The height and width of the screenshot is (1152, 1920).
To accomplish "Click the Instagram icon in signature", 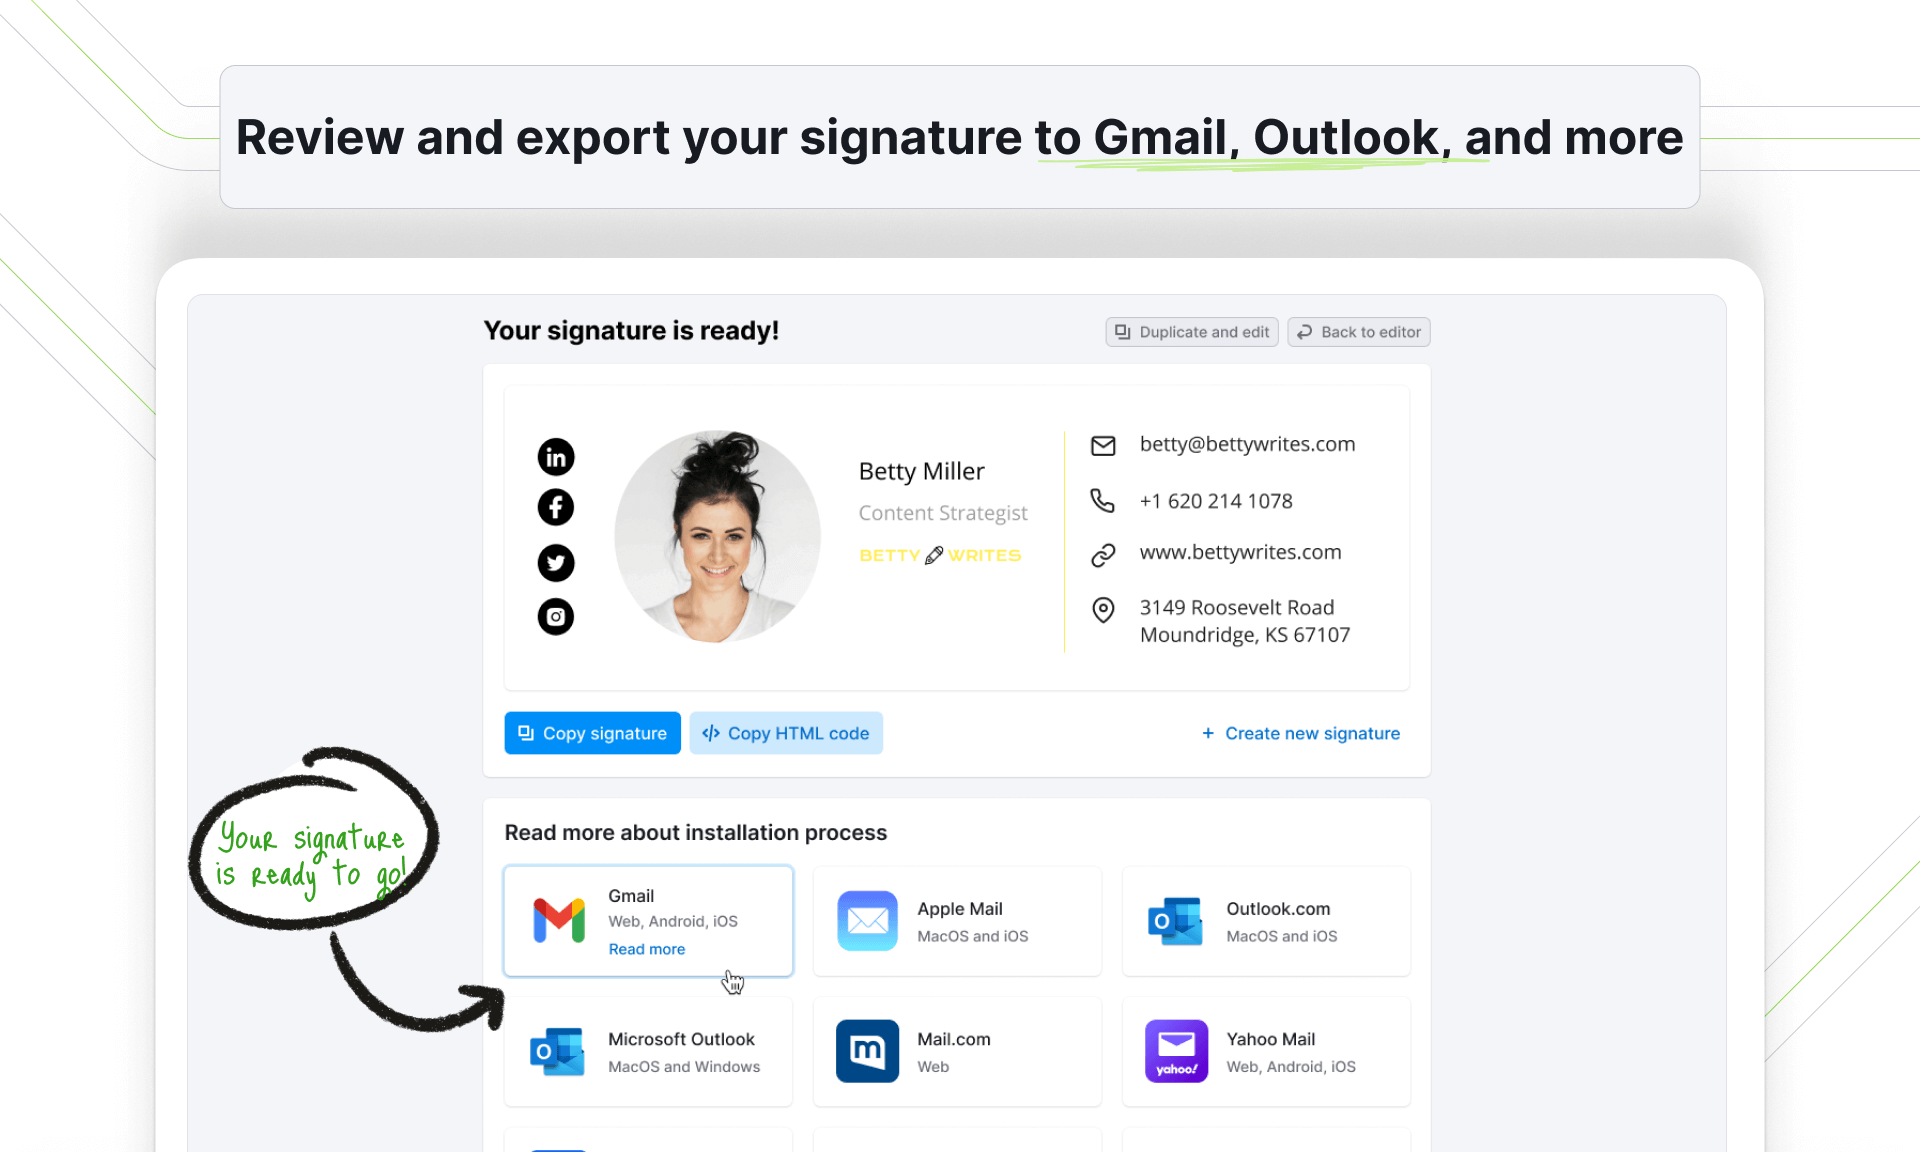I will [x=555, y=614].
